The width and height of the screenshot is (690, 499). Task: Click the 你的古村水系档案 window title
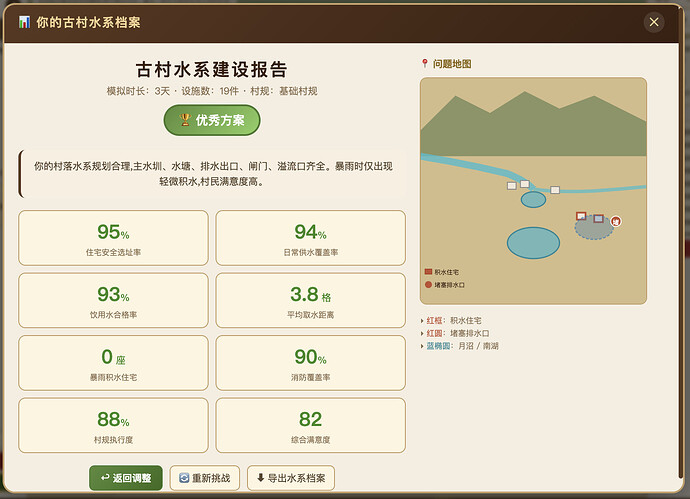pyautogui.click(x=88, y=22)
